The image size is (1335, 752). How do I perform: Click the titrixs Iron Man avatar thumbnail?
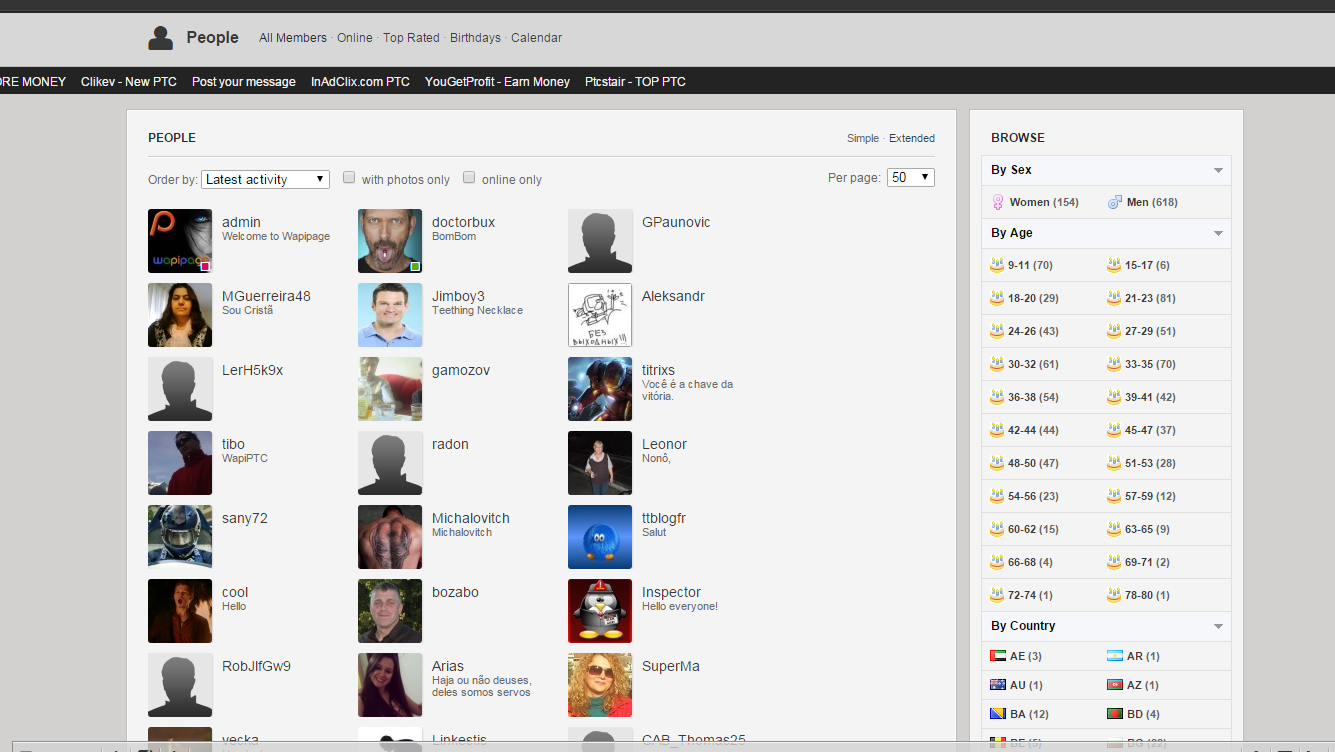coord(600,389)
